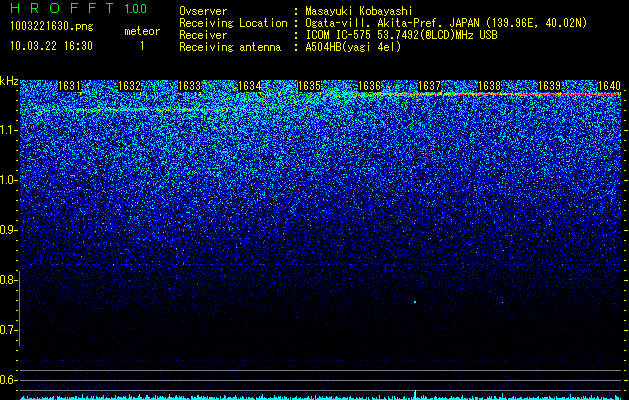Screen dimensions: 629x400
Task: Select the A504HB(yagi 4el) antenna text
Action: coord(353,47)
